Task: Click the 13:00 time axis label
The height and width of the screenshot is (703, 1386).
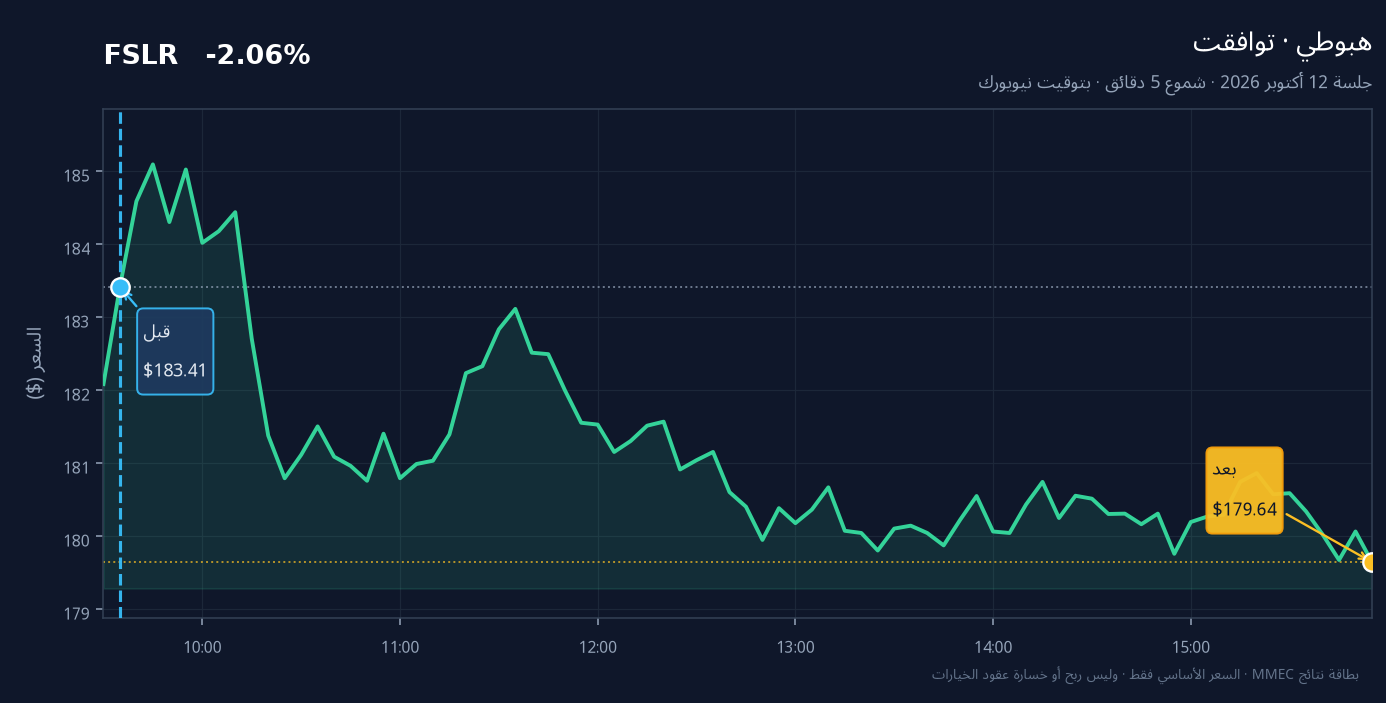Action: (795, 647)
